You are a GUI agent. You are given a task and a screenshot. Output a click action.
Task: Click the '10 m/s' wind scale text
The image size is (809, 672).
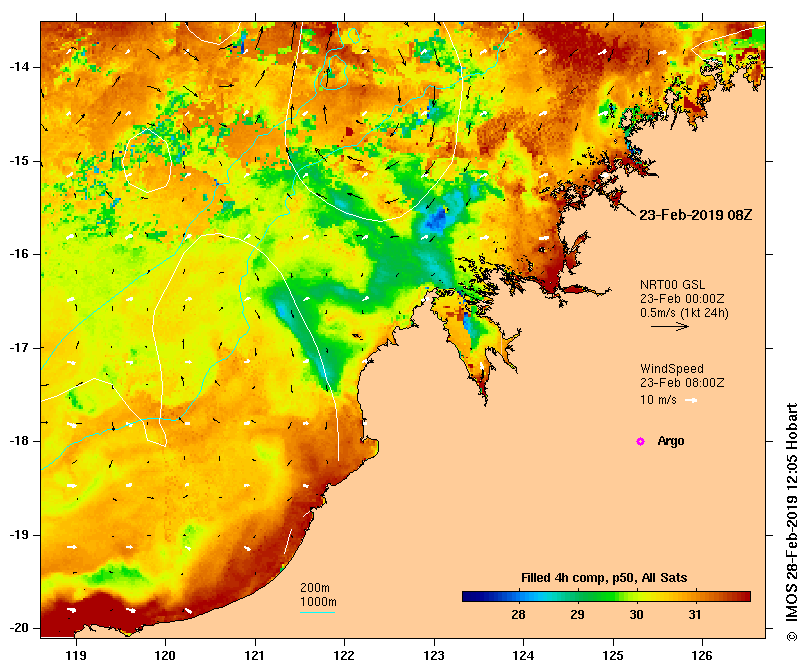[658, 400]
